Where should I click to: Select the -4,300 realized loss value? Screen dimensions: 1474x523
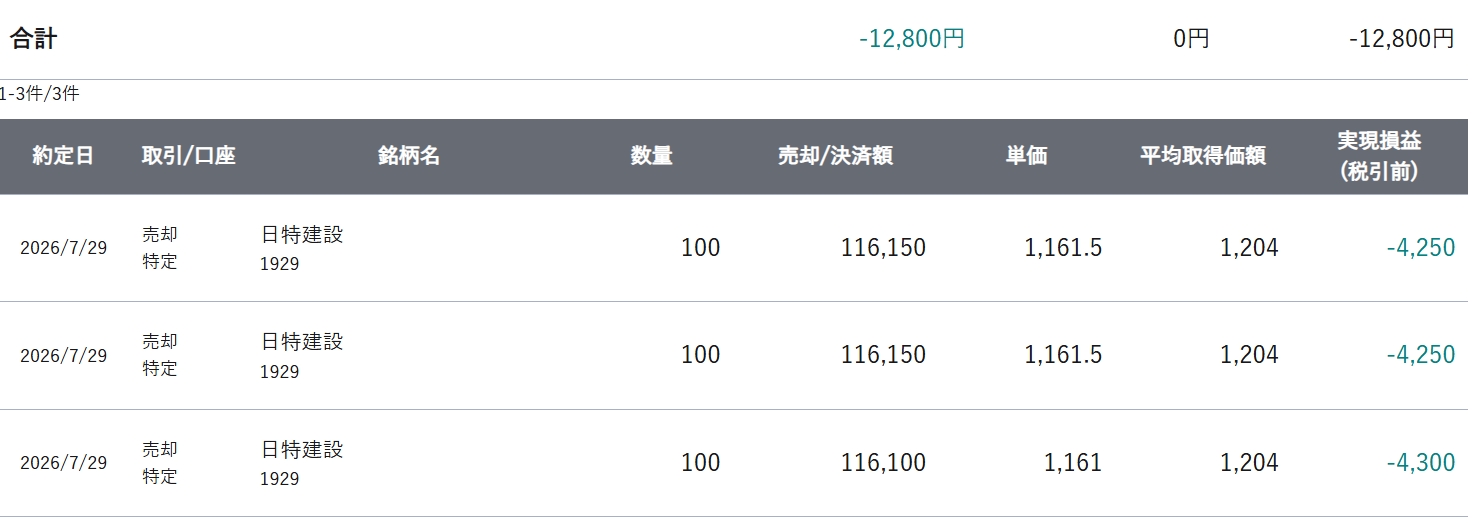coord(1421,463)
